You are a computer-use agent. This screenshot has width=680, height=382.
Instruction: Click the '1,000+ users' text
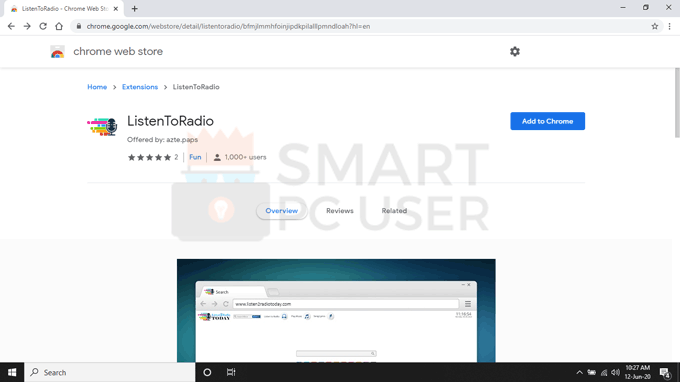pyautogui.click(x=245, y=157)
